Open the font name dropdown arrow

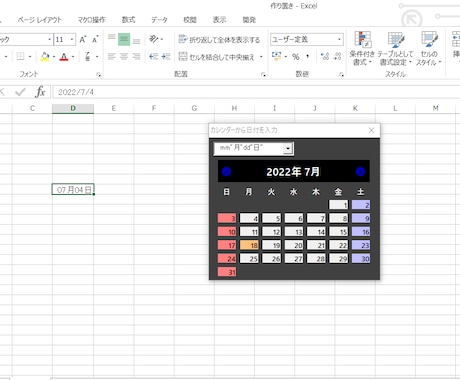[49, 39]
